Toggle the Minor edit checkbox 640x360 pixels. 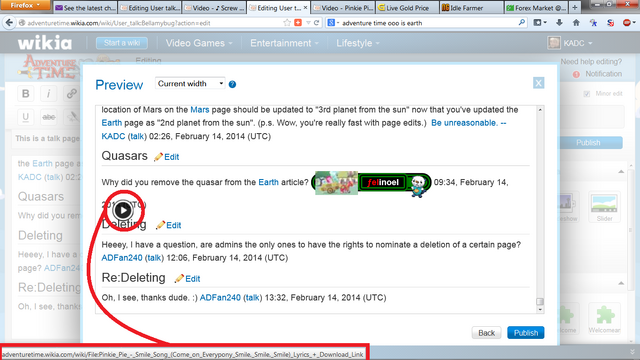587,94
